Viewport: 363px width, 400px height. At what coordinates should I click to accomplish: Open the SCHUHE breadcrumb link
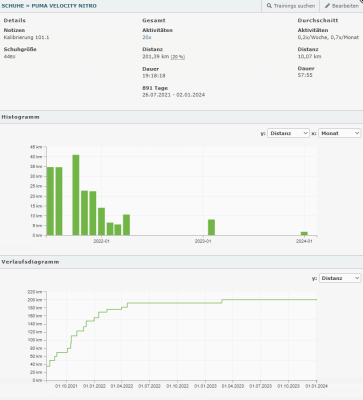pyautogui.click(x=13, y=6)
